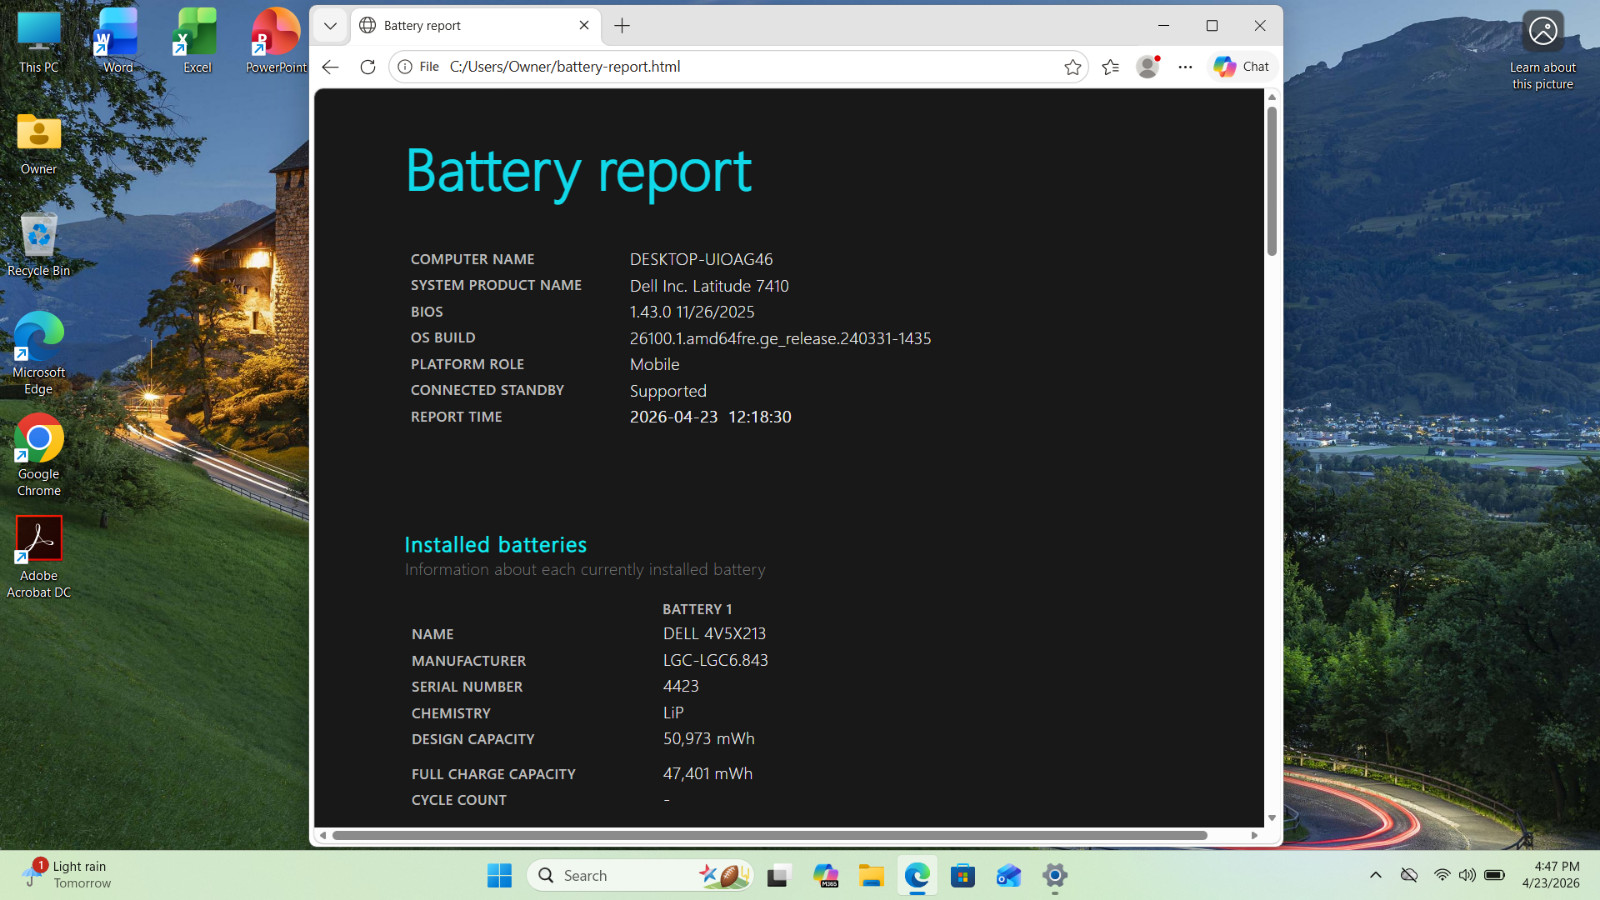View site information File icon

(x=418, y=67)
